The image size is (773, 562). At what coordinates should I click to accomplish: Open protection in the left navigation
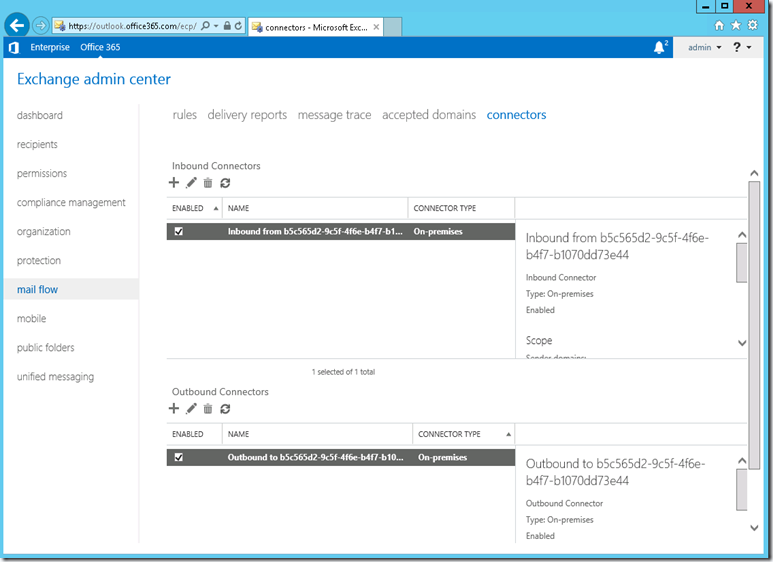click(38, 261)
